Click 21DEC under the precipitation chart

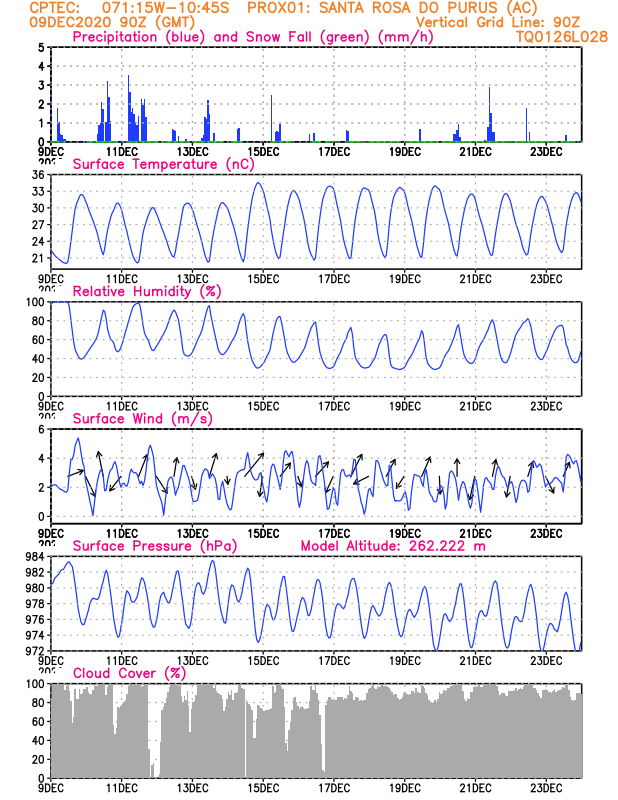(x=475, y=152)
